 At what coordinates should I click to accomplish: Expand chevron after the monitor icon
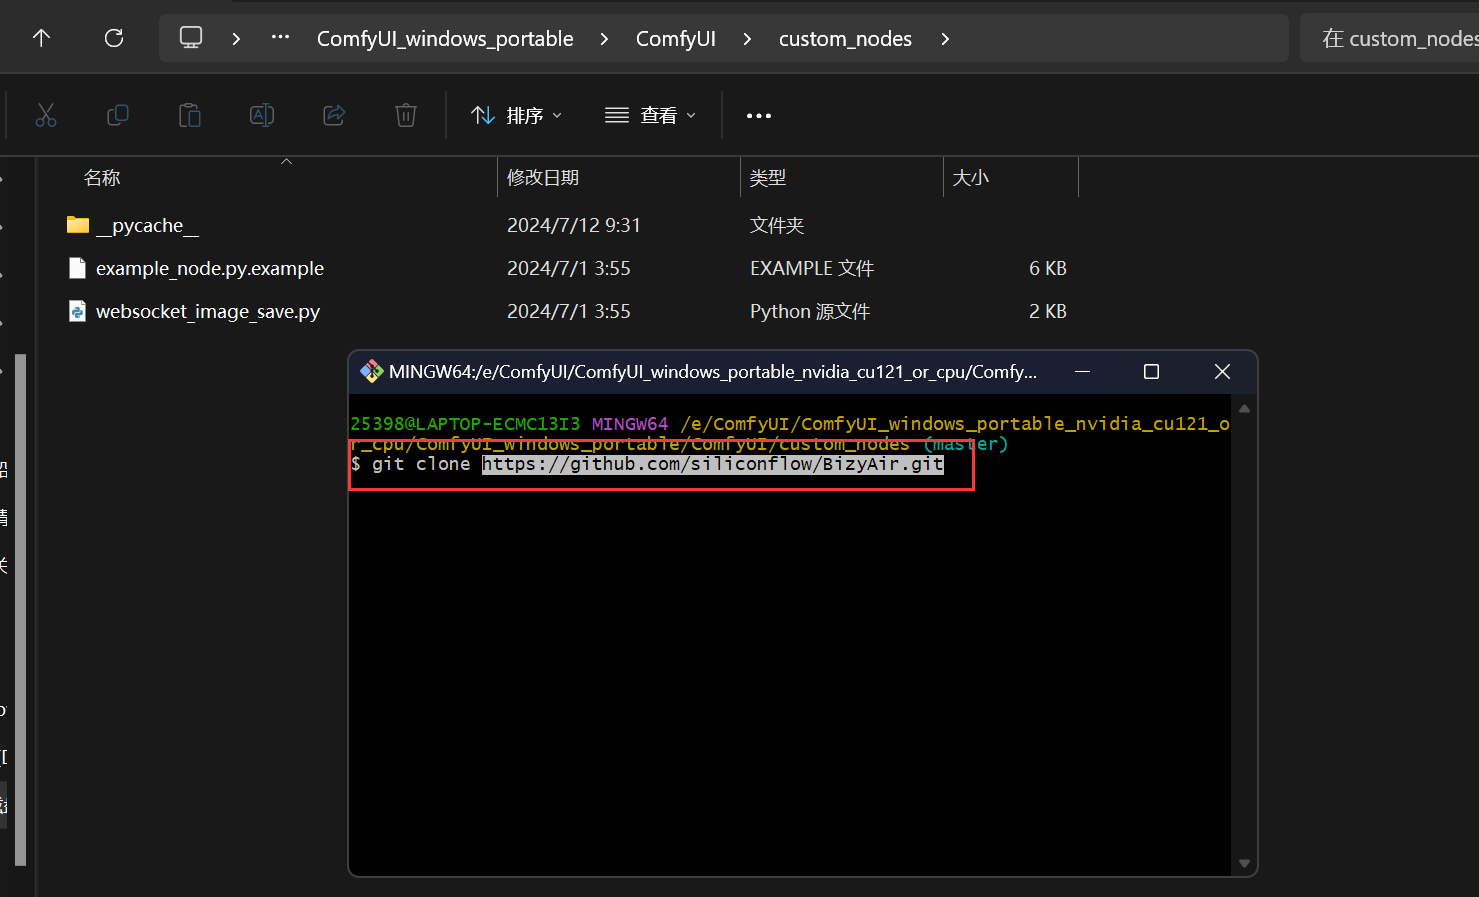pyautogui.click(x=236, y=38)
